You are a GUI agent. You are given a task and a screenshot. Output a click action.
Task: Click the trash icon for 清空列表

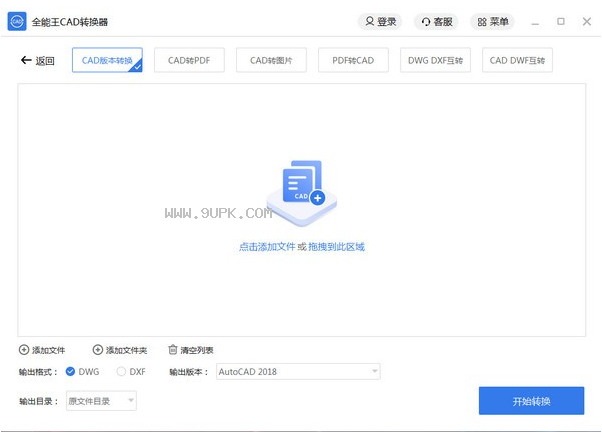tap(173, 349)
